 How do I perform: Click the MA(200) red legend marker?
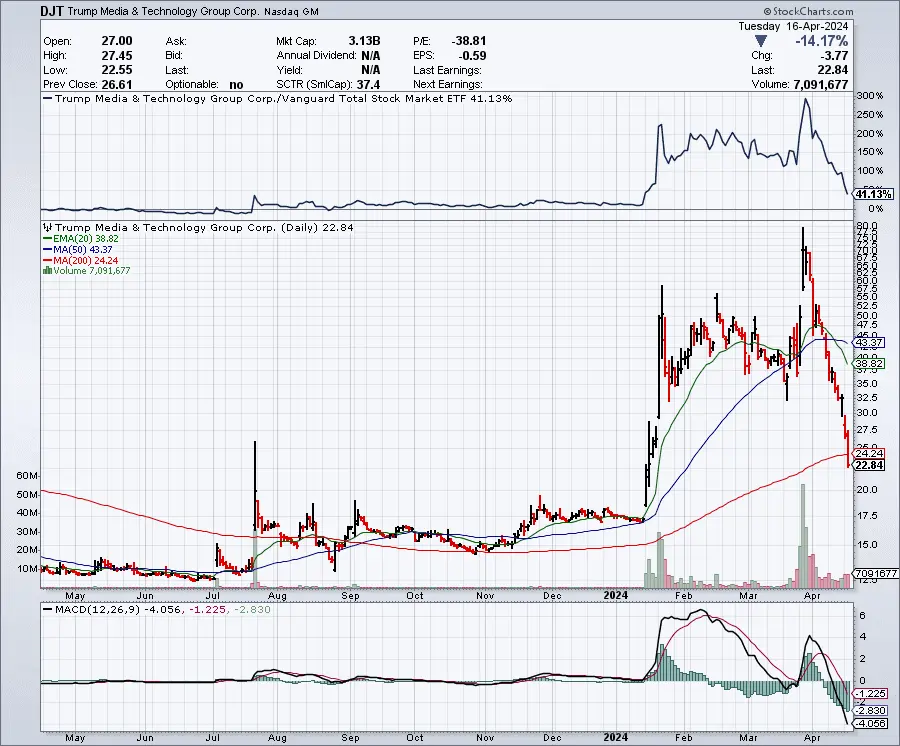[x=44, y=260]
